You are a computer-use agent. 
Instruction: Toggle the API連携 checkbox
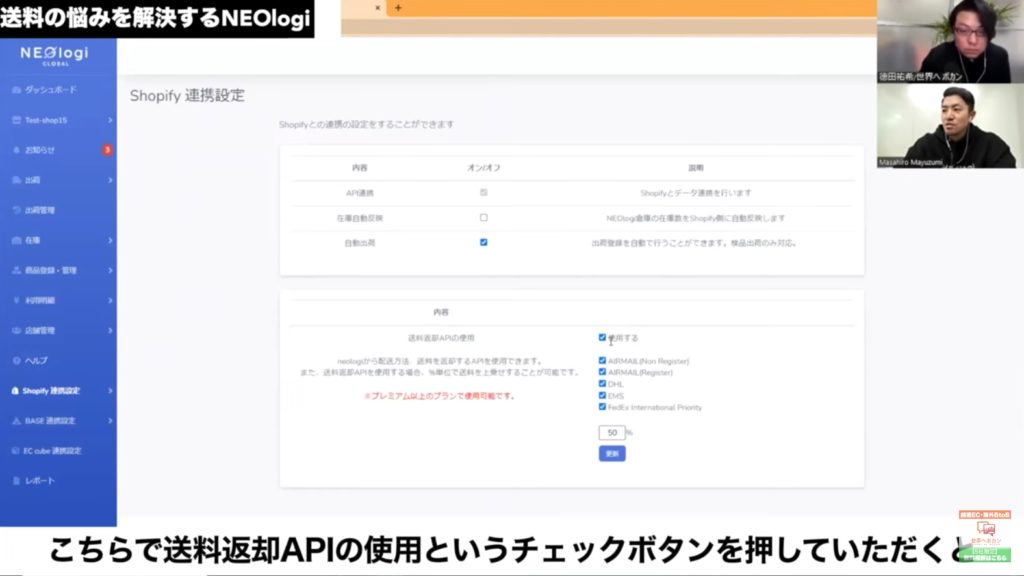(483, 193)
